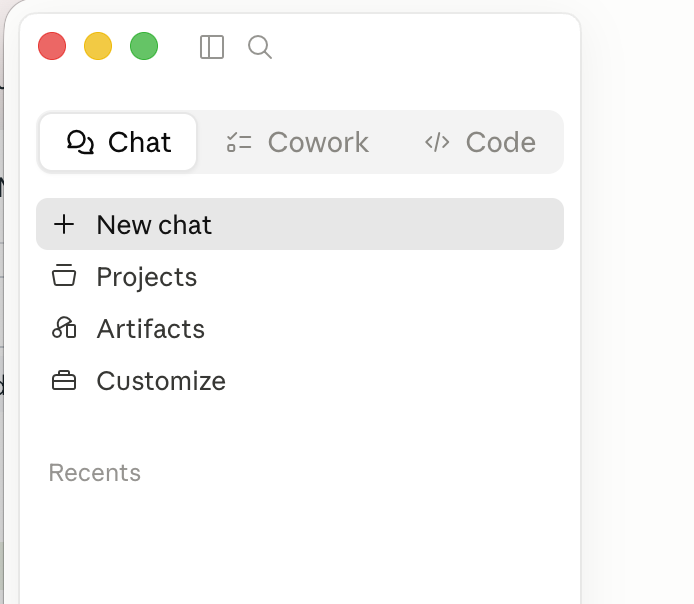Screen dimensions: 694x604
Task: Switch to the Cowork tab
Action: click(297, 142)
